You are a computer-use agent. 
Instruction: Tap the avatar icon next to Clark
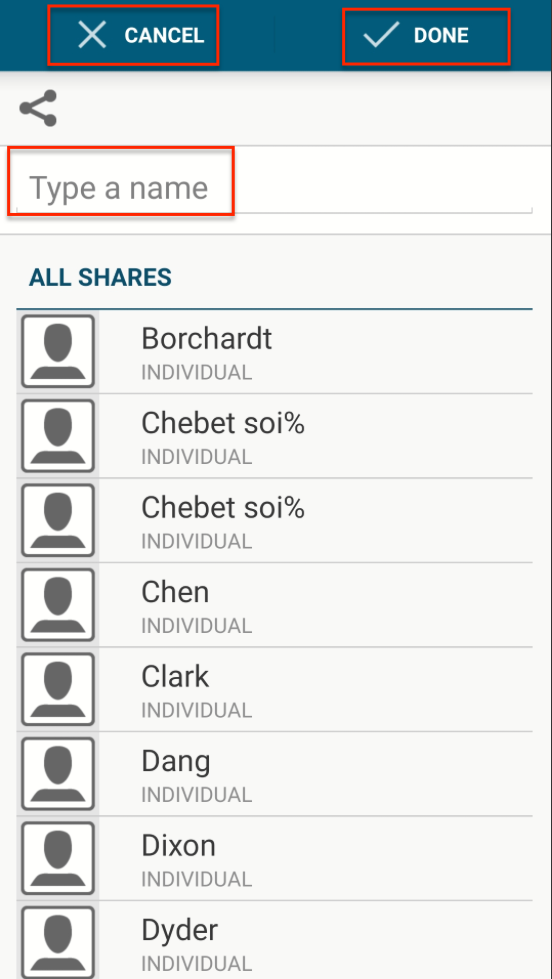58,689
